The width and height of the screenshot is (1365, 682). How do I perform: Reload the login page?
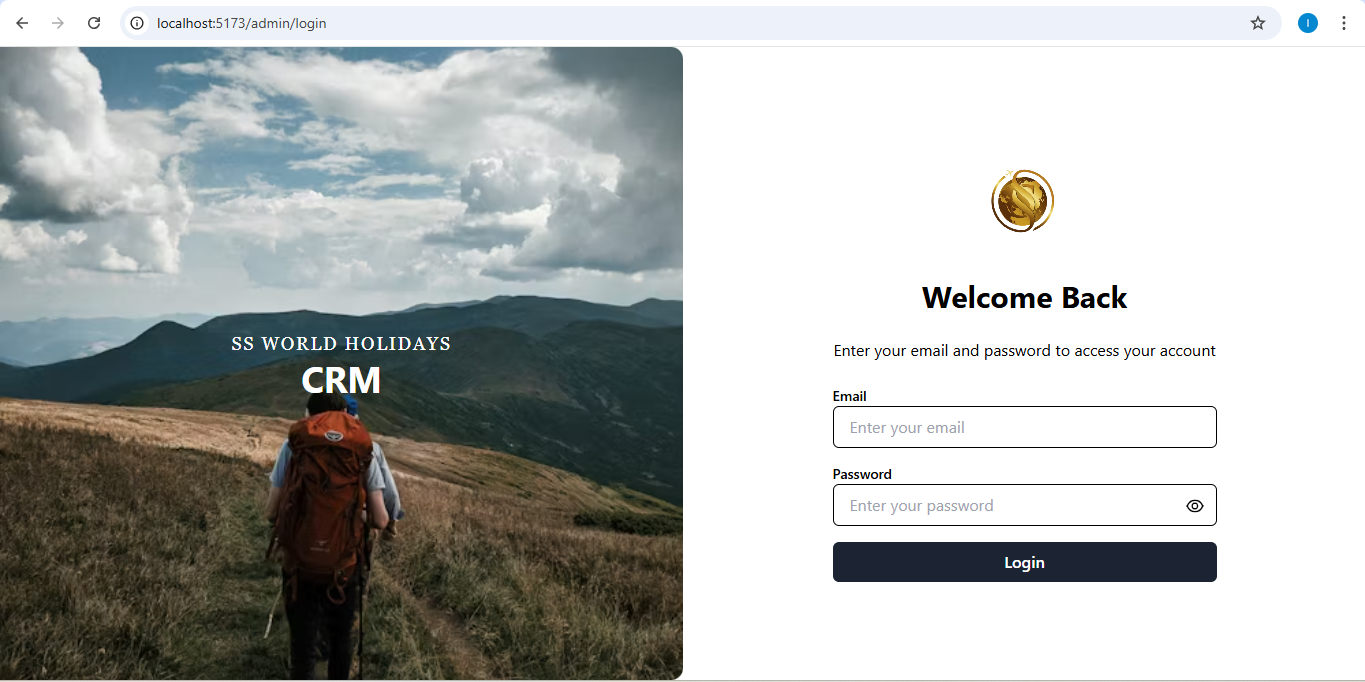click(x=94, y=23)
